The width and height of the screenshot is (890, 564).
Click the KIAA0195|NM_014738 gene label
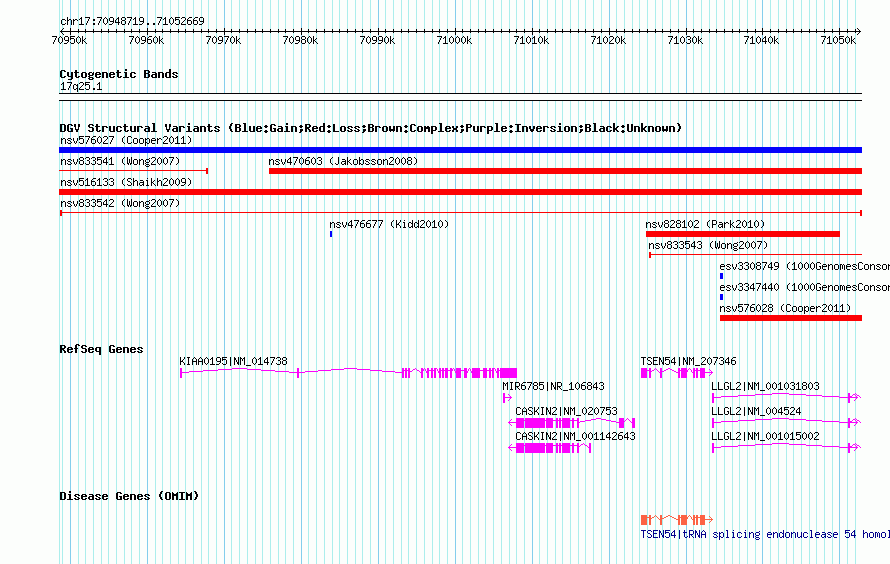(x=233, y=361)
